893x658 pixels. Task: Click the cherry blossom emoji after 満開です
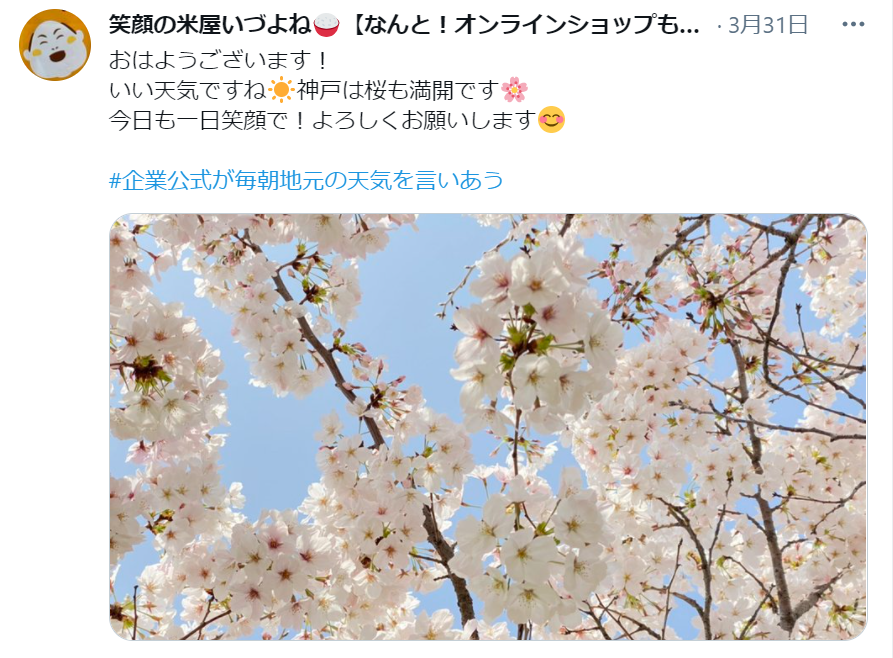click(x=514, y=90)
